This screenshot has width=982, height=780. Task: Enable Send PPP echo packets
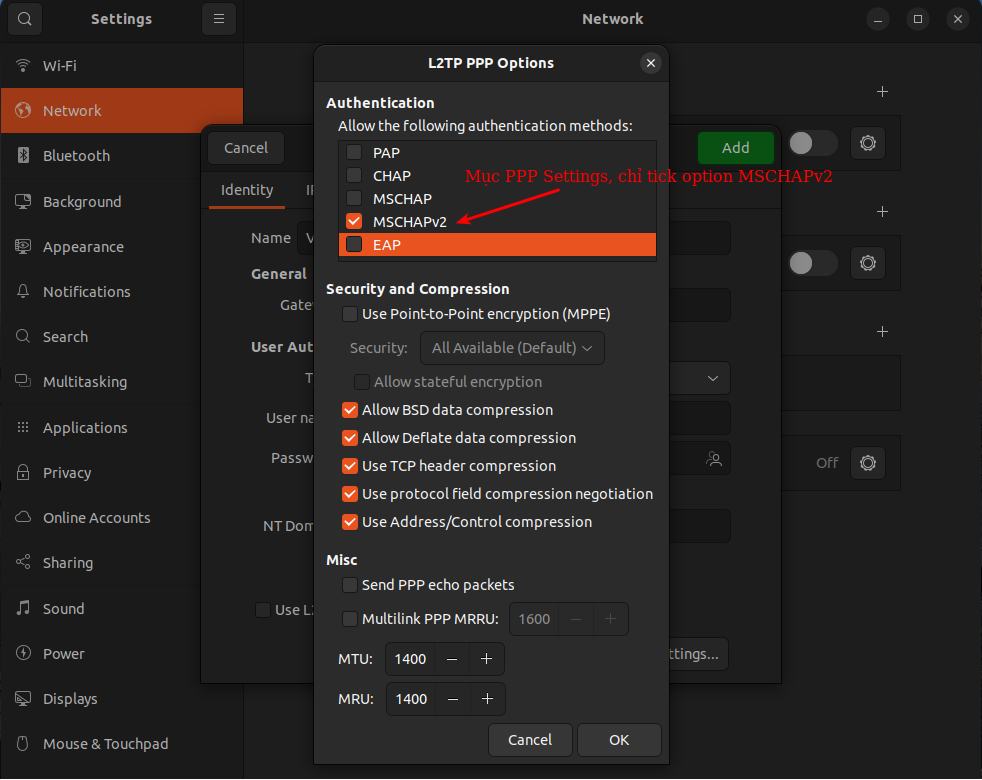350,585
